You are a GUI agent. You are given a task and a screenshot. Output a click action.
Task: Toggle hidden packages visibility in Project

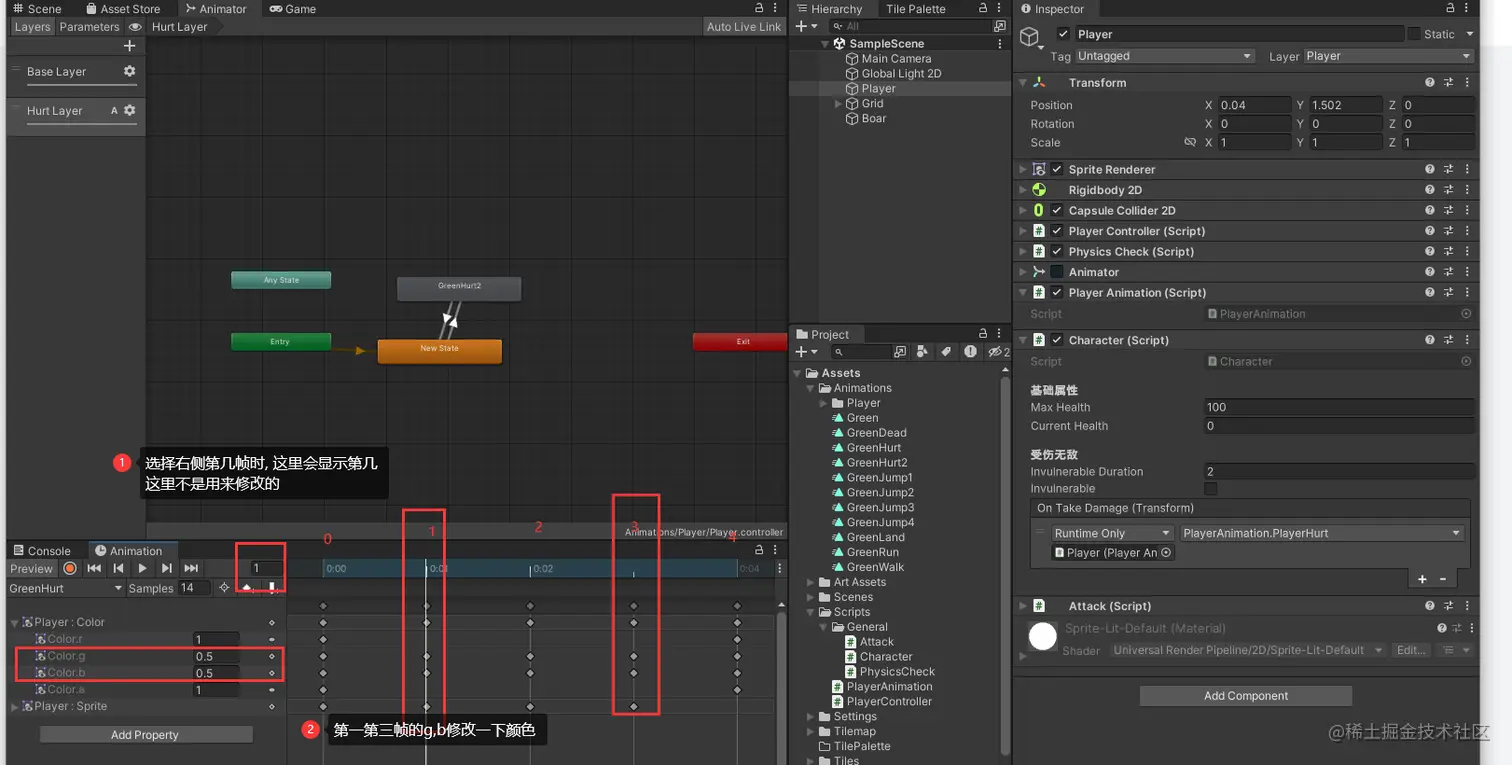997,352
